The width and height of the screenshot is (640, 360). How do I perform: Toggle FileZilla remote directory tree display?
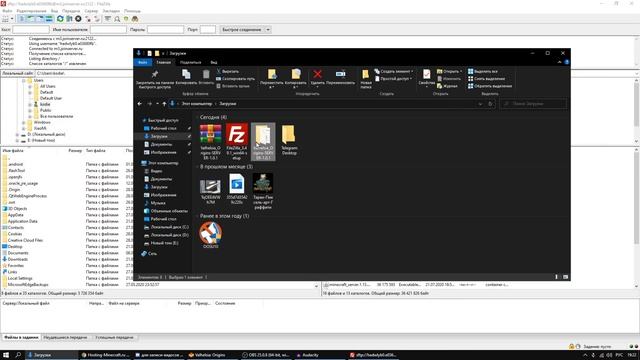(40, 19)
